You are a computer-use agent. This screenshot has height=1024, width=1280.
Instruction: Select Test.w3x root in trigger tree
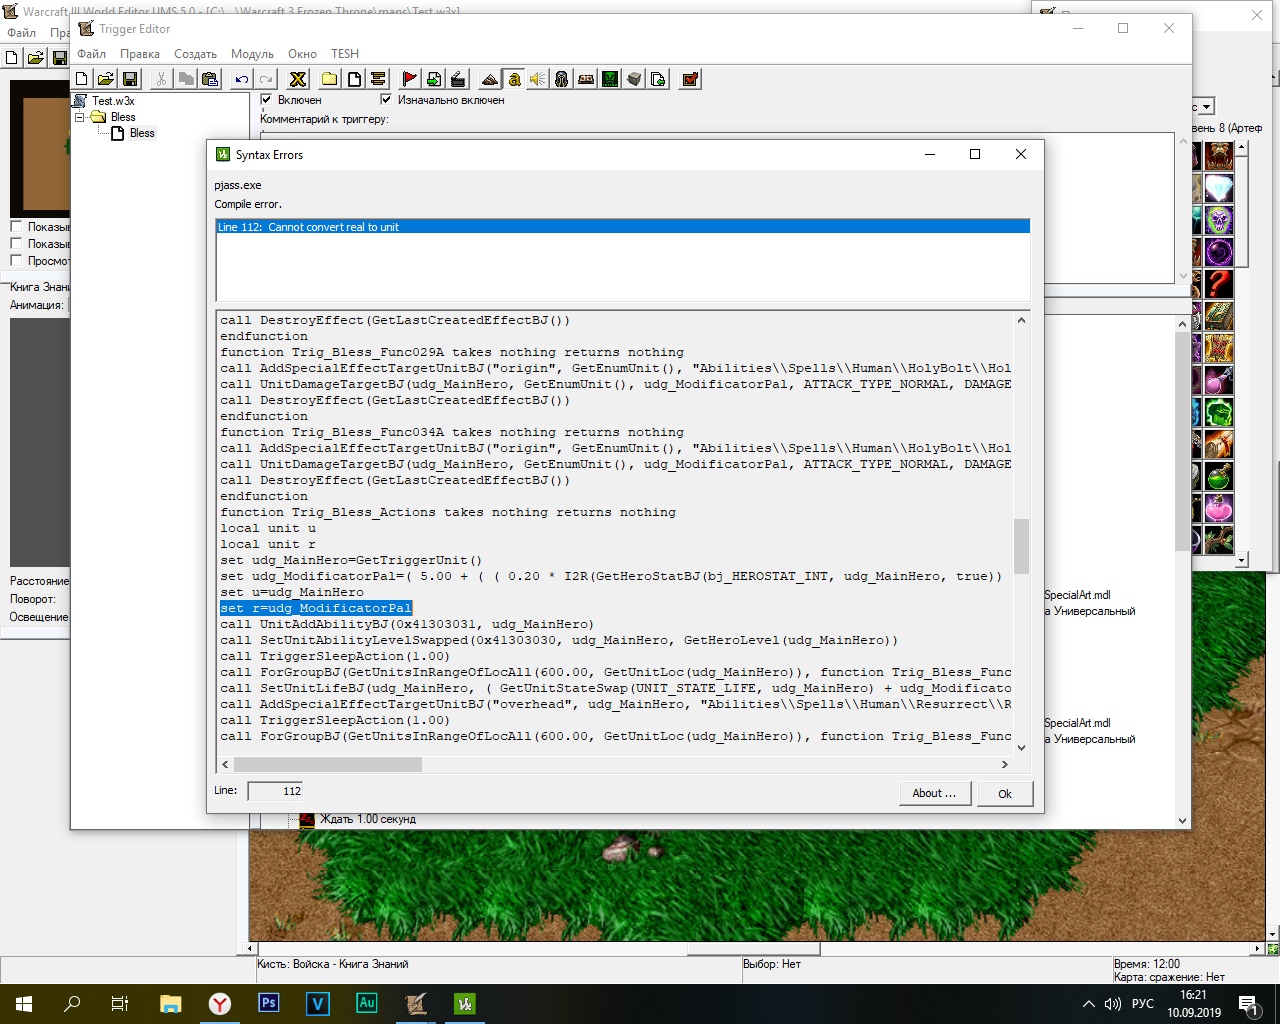[113, 101]
